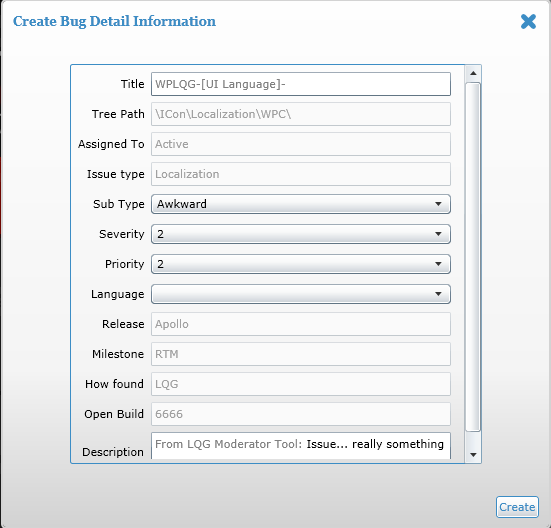
Task: Open the Language dropdown
Action: (x=301, y=294)
